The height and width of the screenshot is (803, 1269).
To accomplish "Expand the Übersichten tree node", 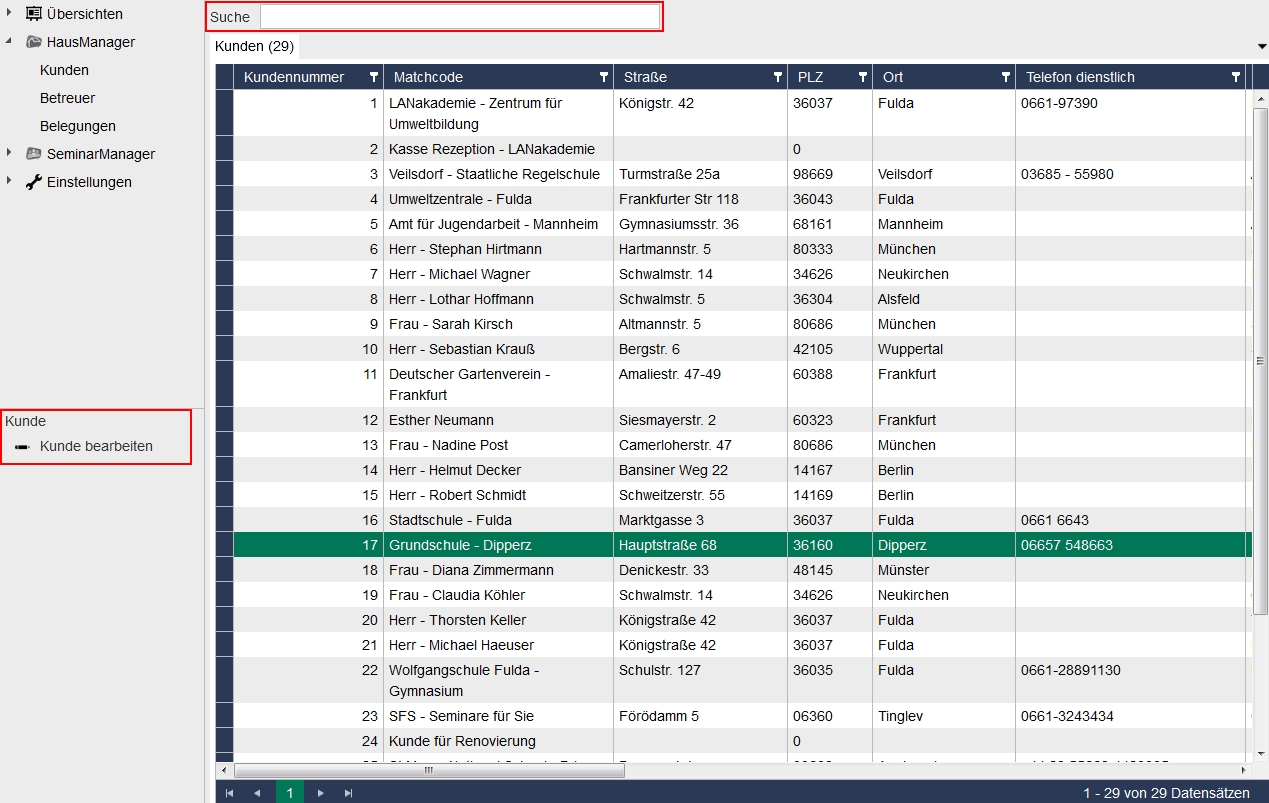I will pos(9,13).
